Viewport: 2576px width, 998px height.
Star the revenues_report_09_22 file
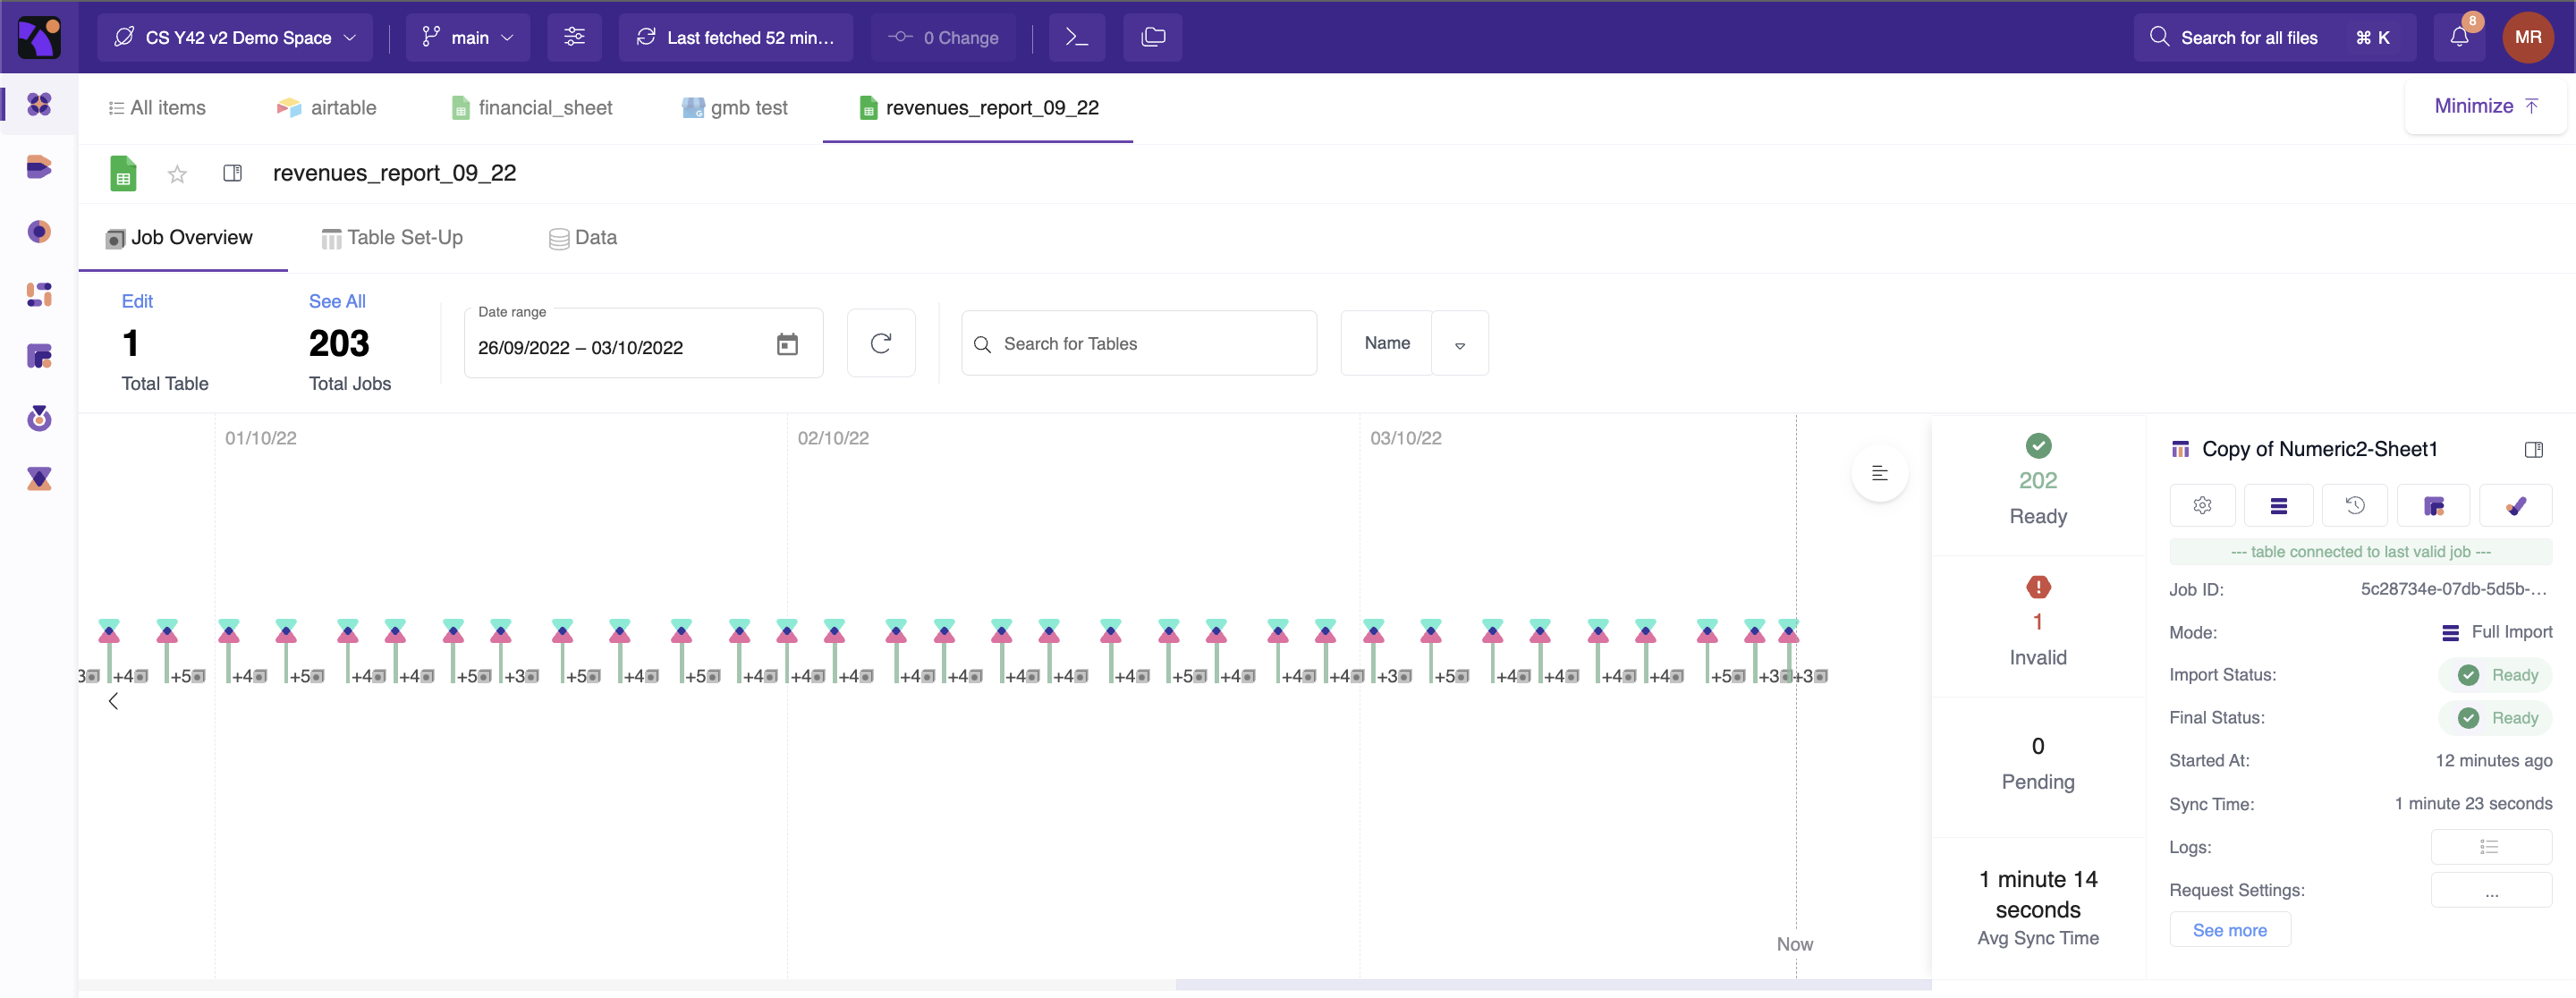[x=177, y=174]
